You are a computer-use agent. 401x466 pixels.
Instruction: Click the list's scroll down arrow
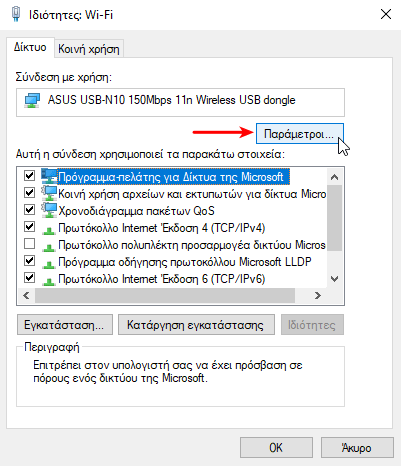(334, 279)
